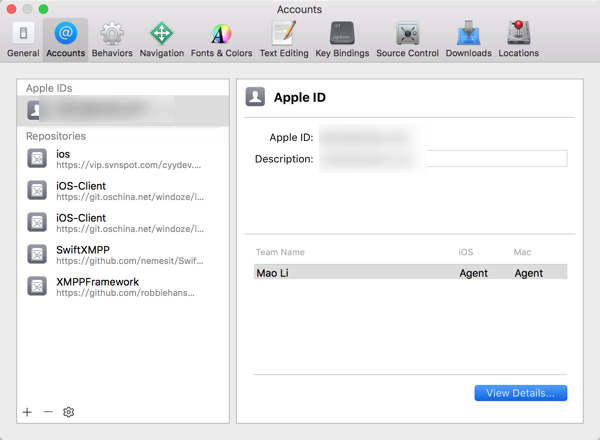Select the blurred Apple ID account row
This screenshot has height=440, width=600.
coord(123,111)
